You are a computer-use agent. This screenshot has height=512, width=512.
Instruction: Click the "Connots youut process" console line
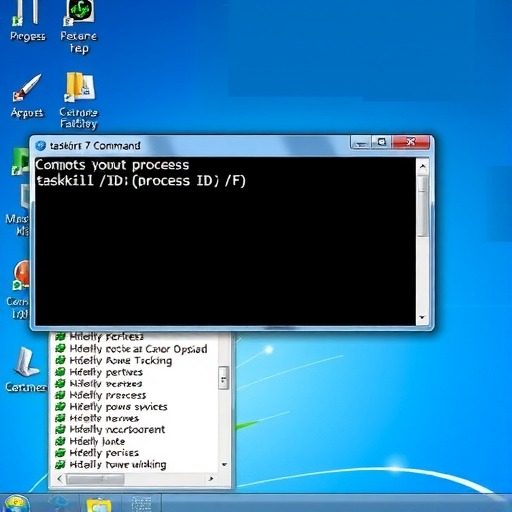point(112,165)
